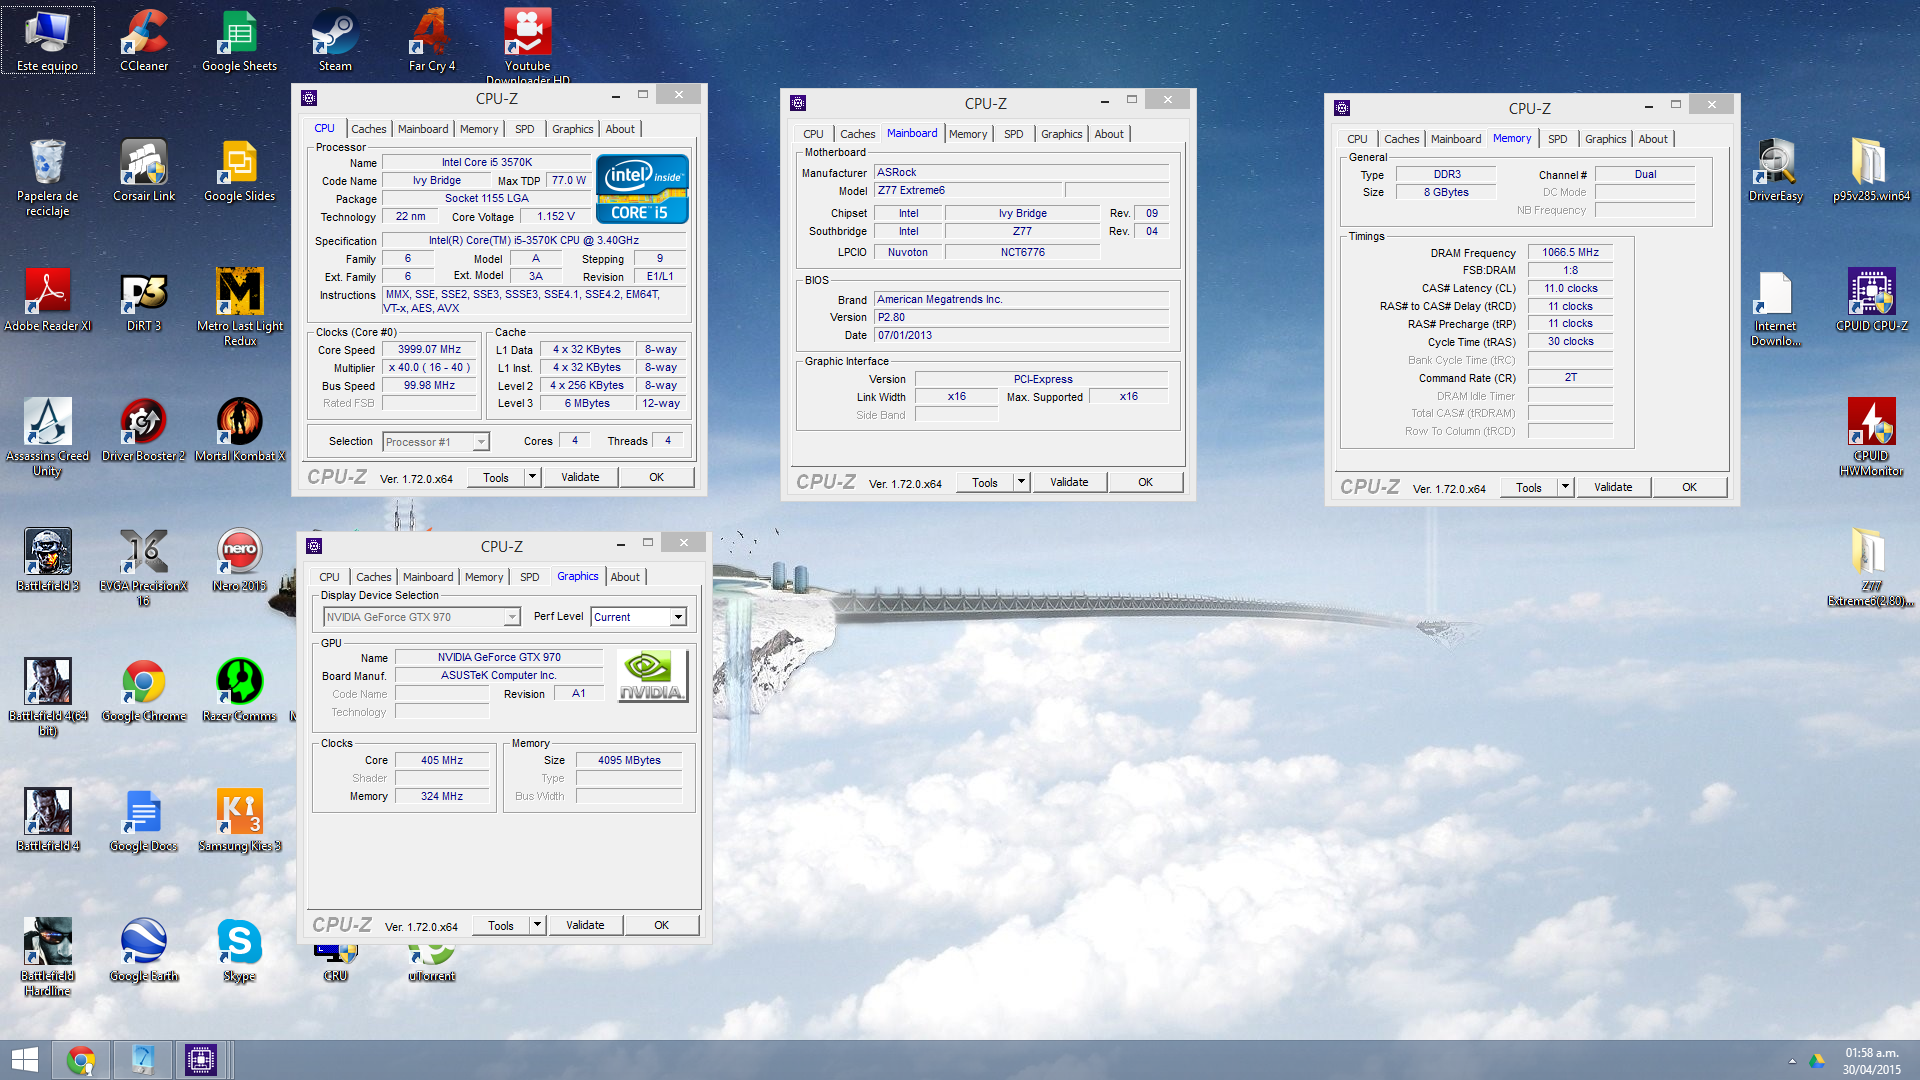Launch Far Cry 4 desktop shortcut
Screen dimensions: 1920x1080
click(x=431, y=40)
